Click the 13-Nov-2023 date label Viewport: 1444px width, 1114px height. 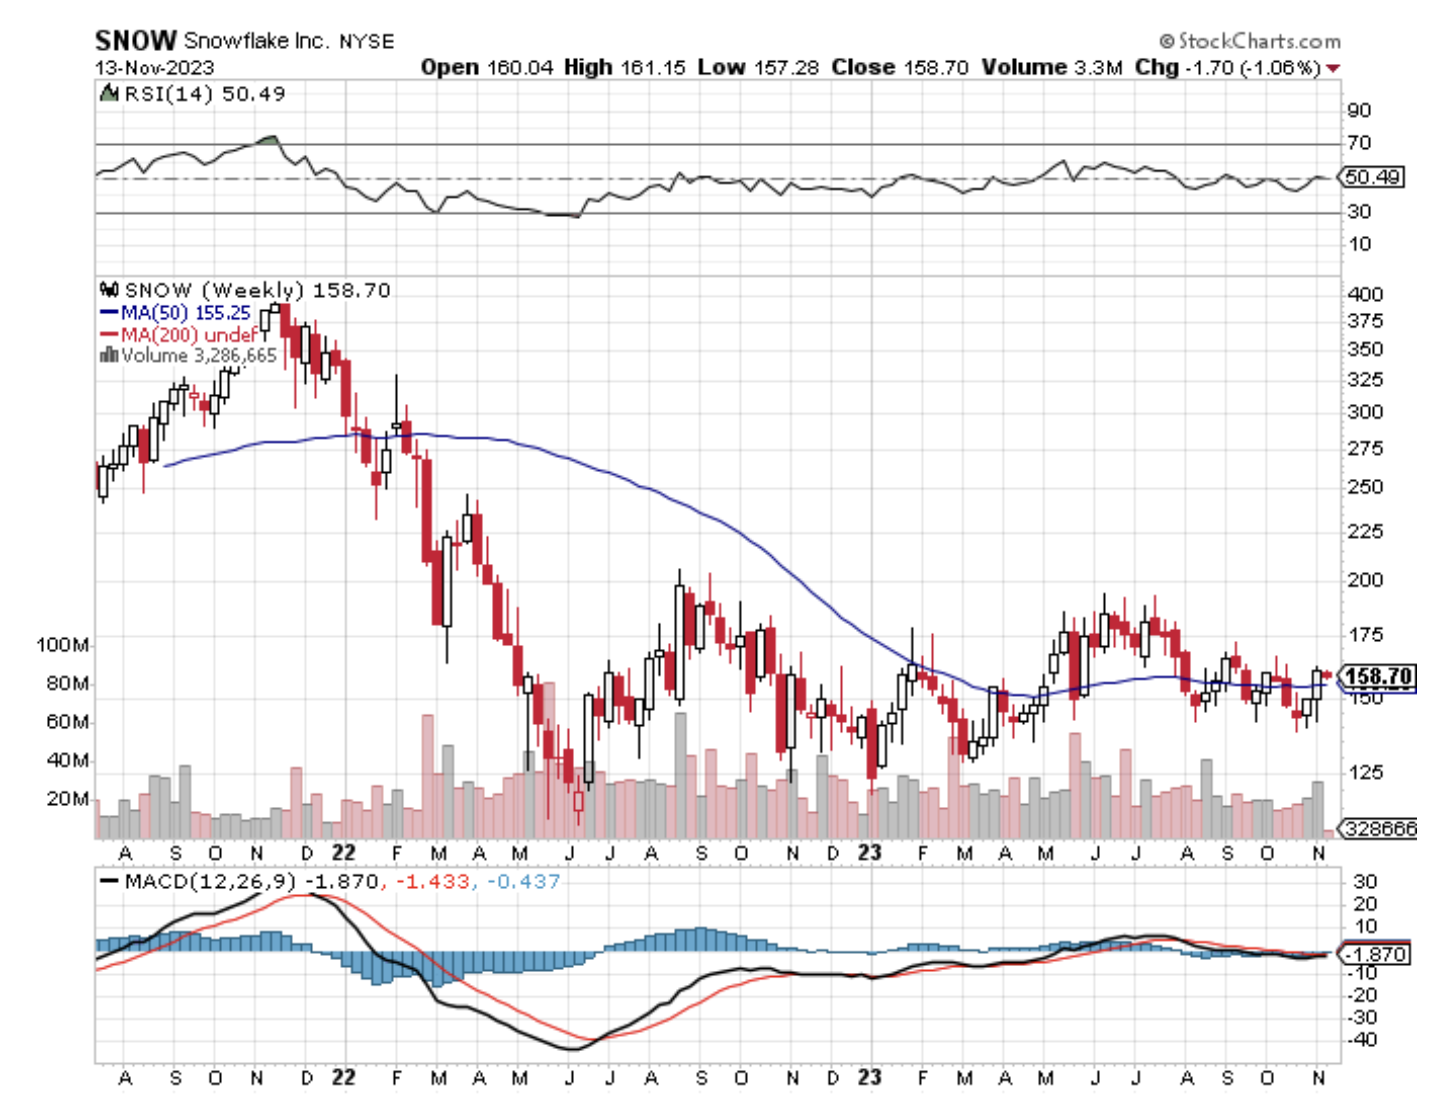pos(154,68)
